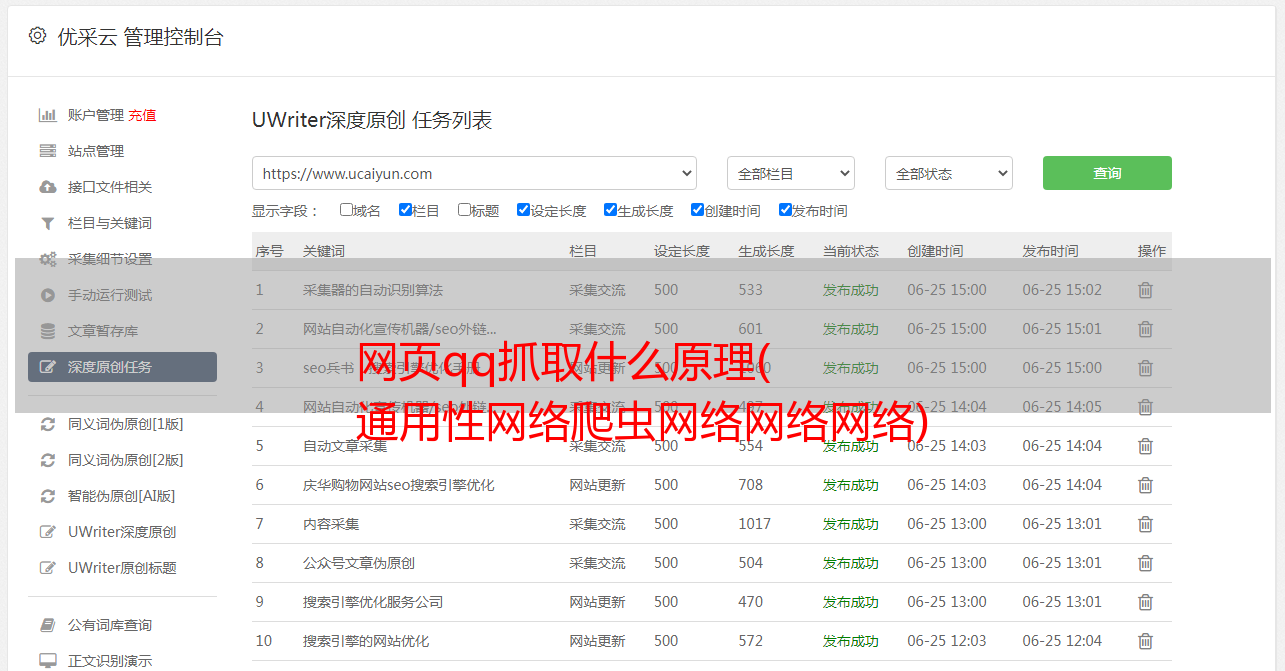Click the red 充值 link
This screenshot has width=1285, height=671.
click(x=142, y=115)
